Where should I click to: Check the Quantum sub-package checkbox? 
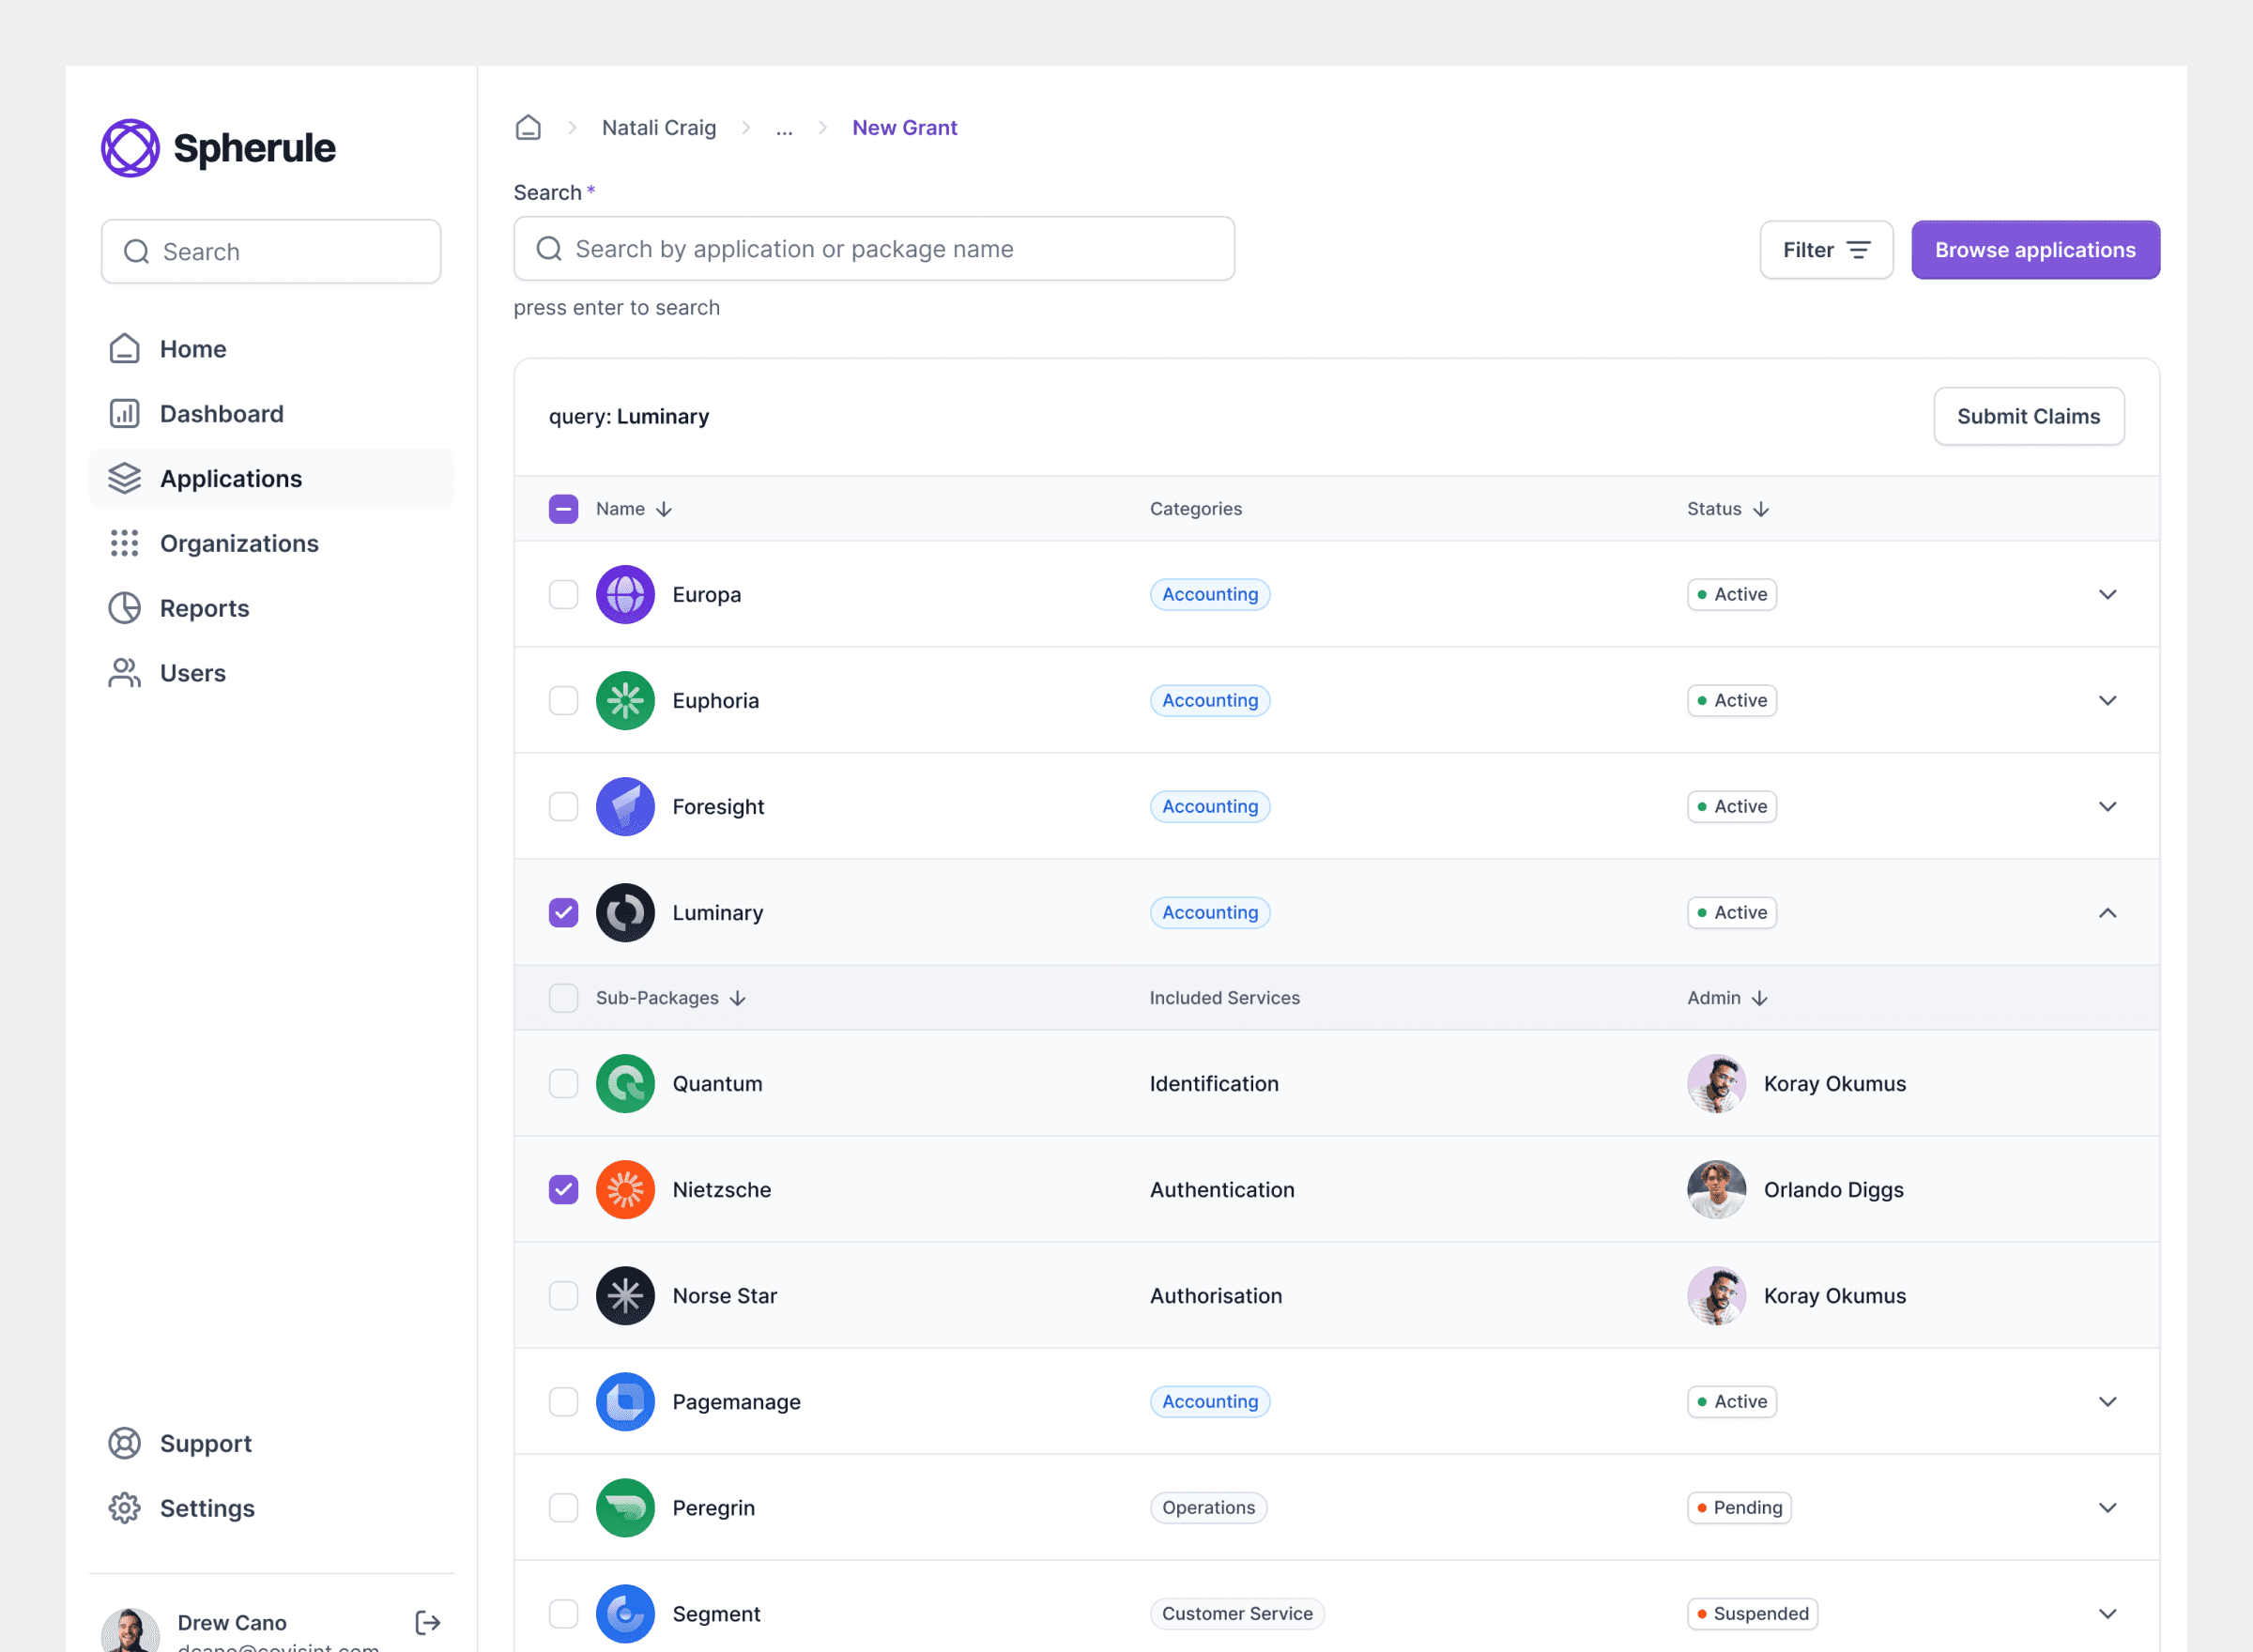(563, 1084)
